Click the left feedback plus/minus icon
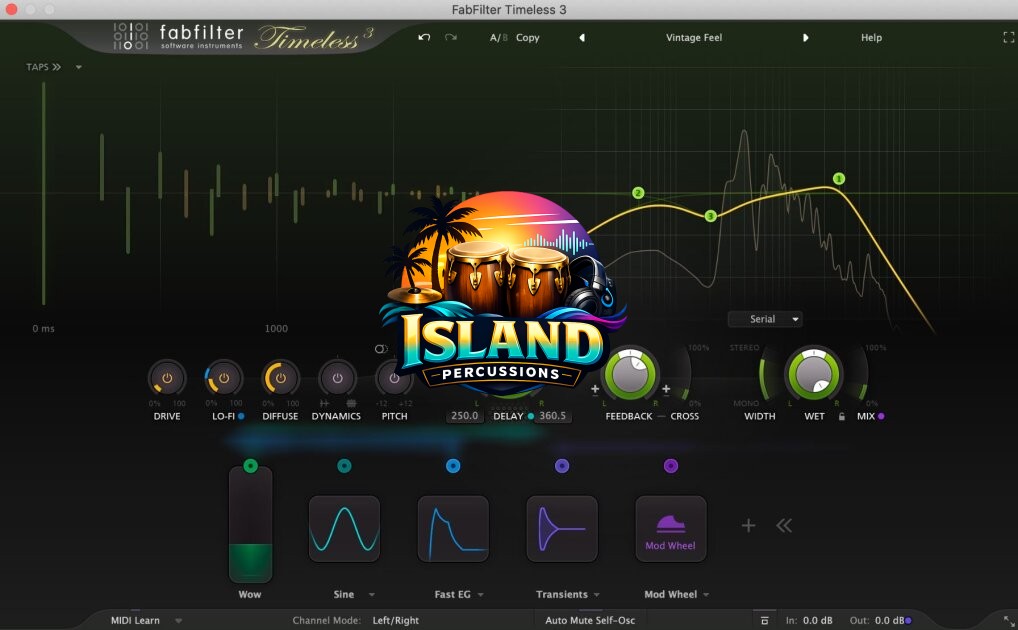This screenshot has height=630, width=1018. coord(595,389)
